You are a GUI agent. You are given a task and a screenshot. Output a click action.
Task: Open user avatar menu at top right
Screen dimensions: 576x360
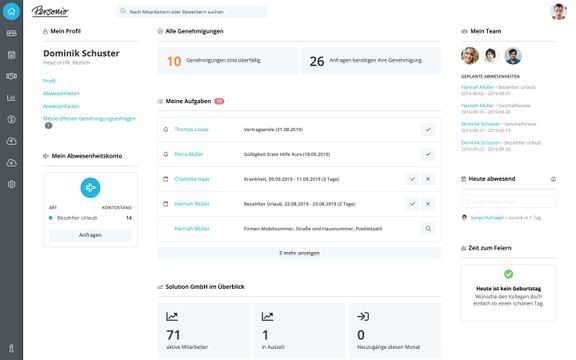(558, 11)
